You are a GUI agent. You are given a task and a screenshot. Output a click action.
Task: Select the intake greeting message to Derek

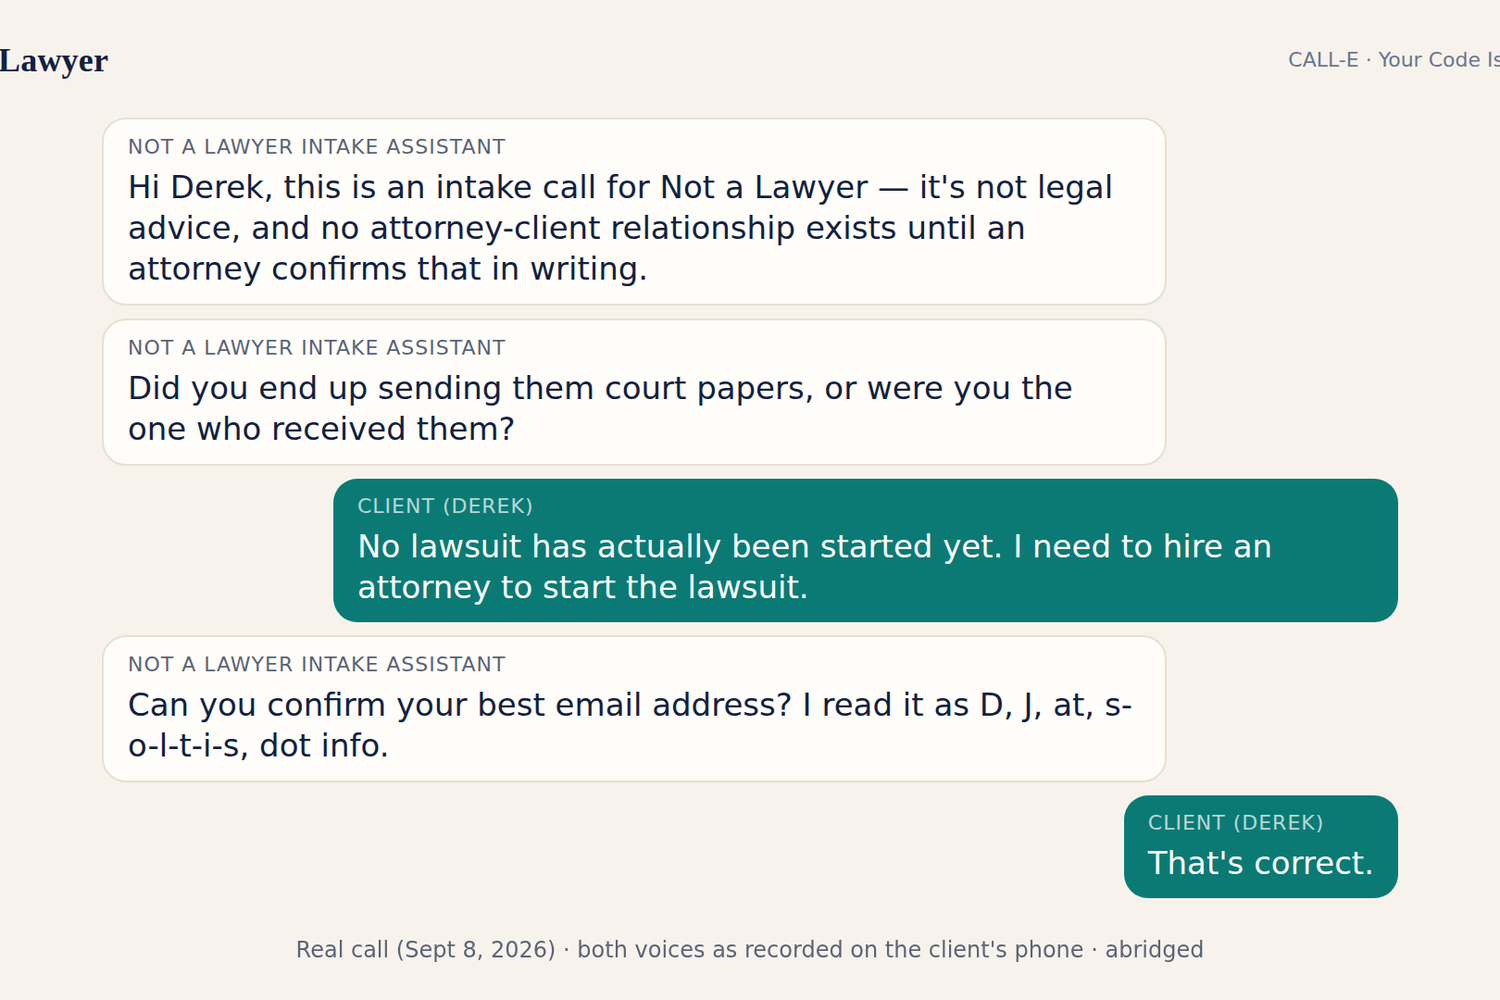point(634,212)
